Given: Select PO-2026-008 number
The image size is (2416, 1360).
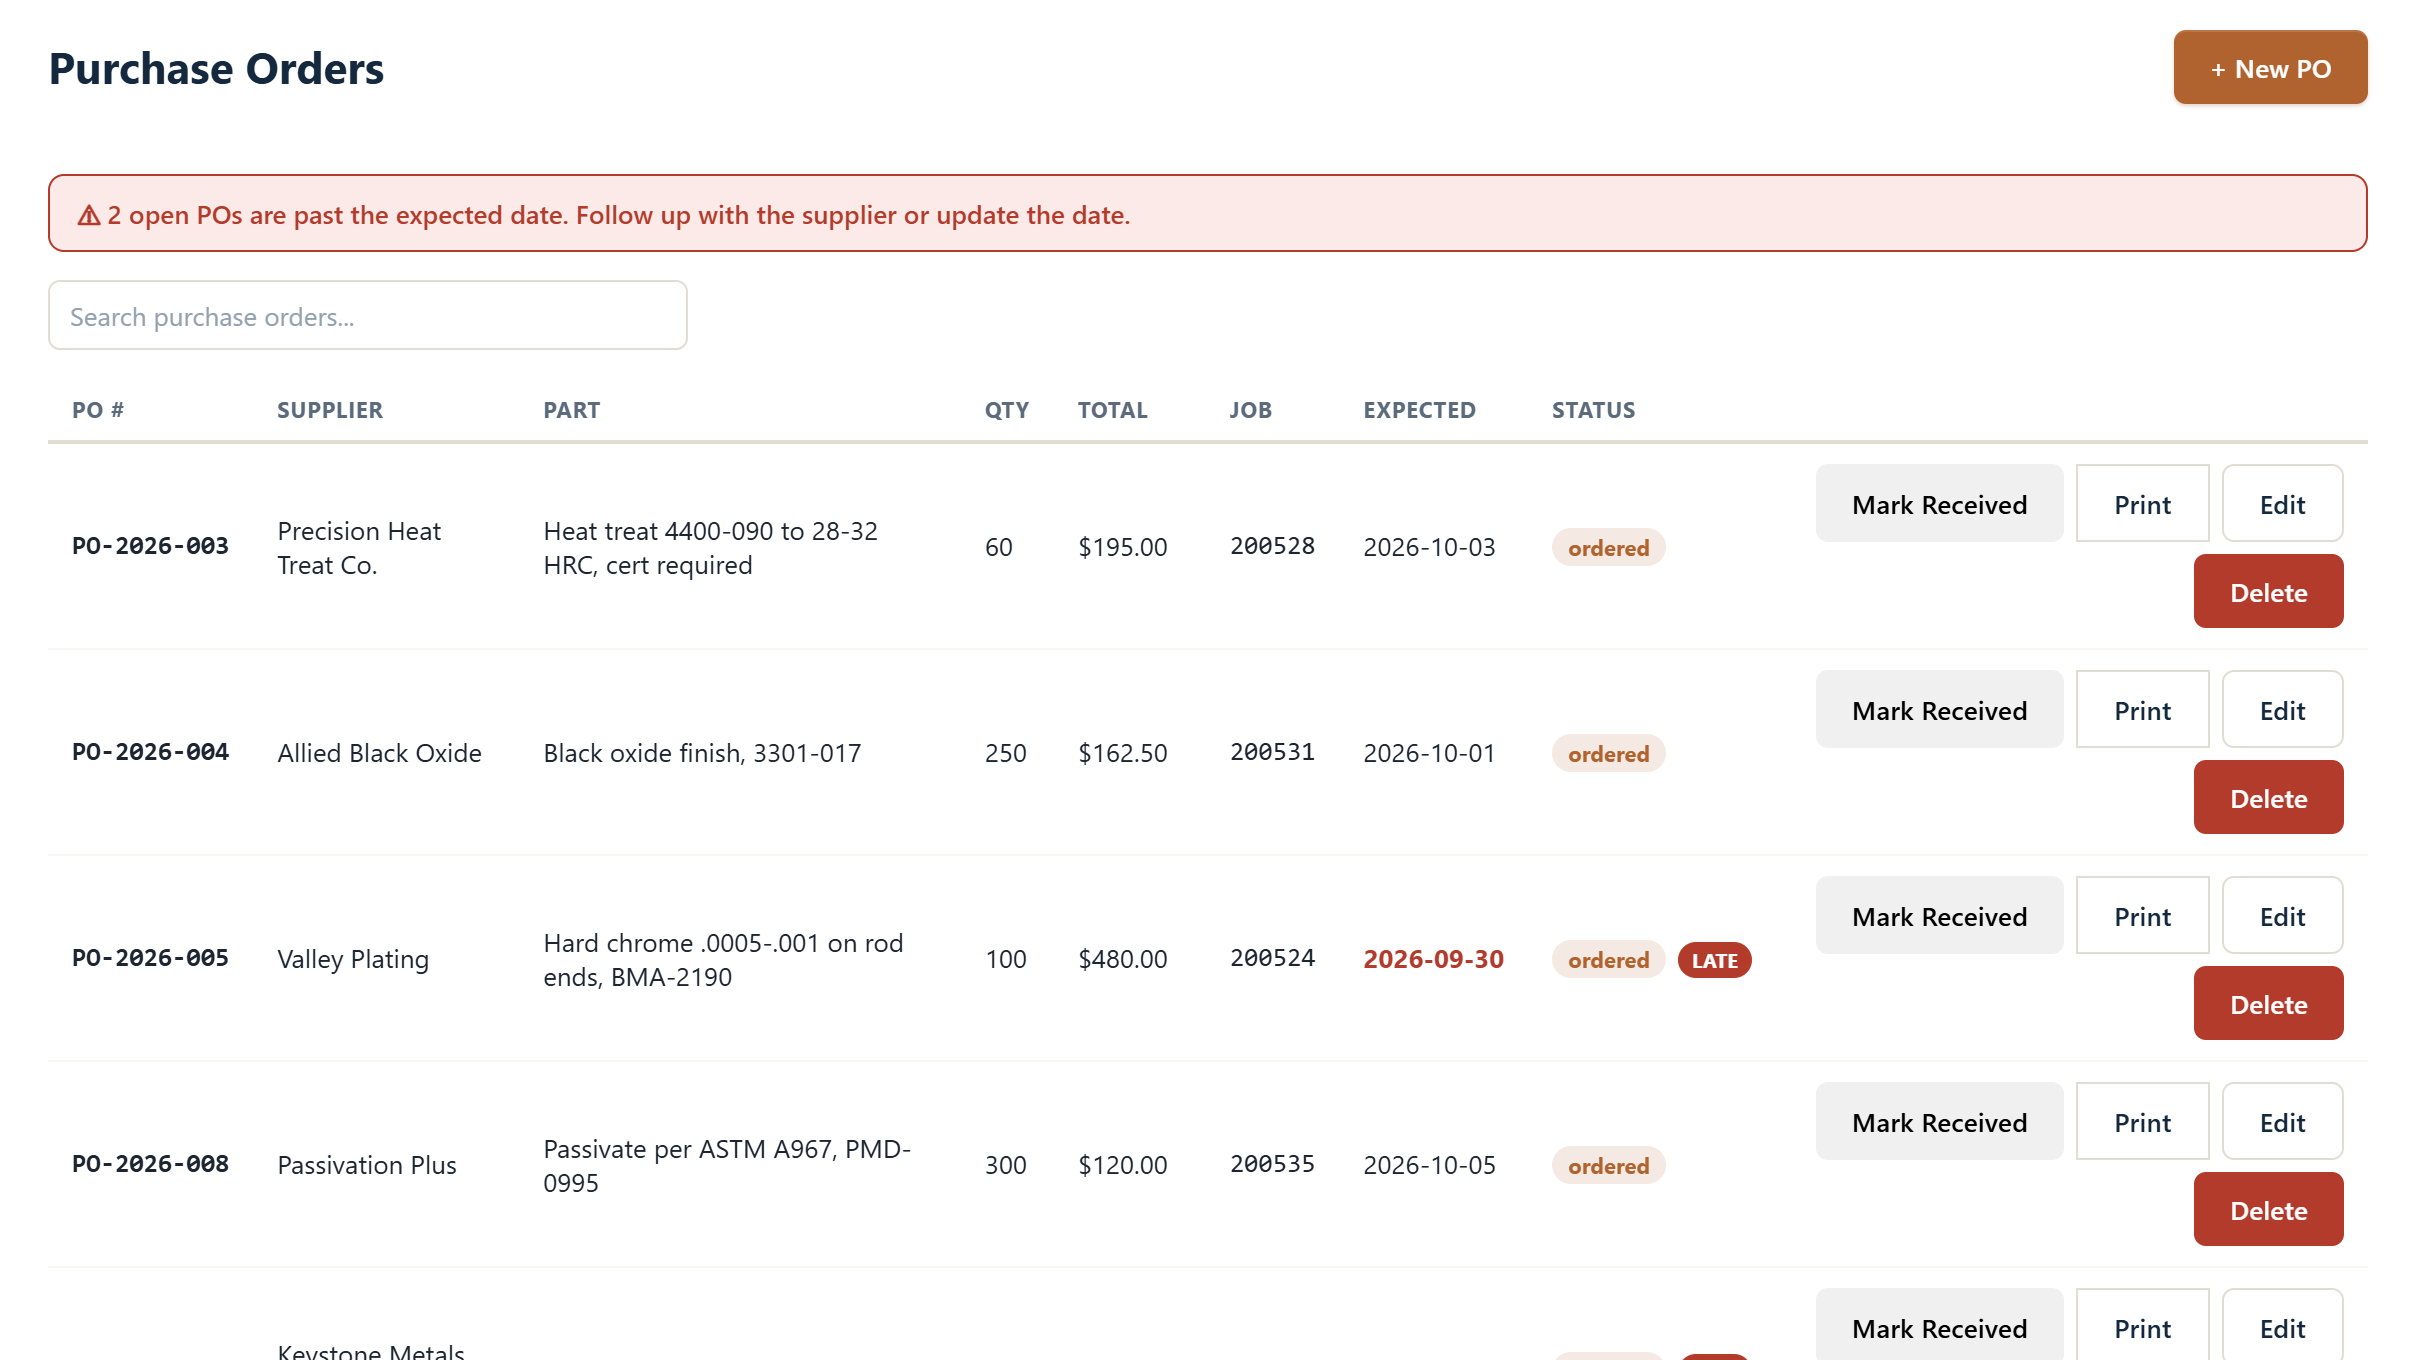Looking at the screenshot, I should point(150,1164).
